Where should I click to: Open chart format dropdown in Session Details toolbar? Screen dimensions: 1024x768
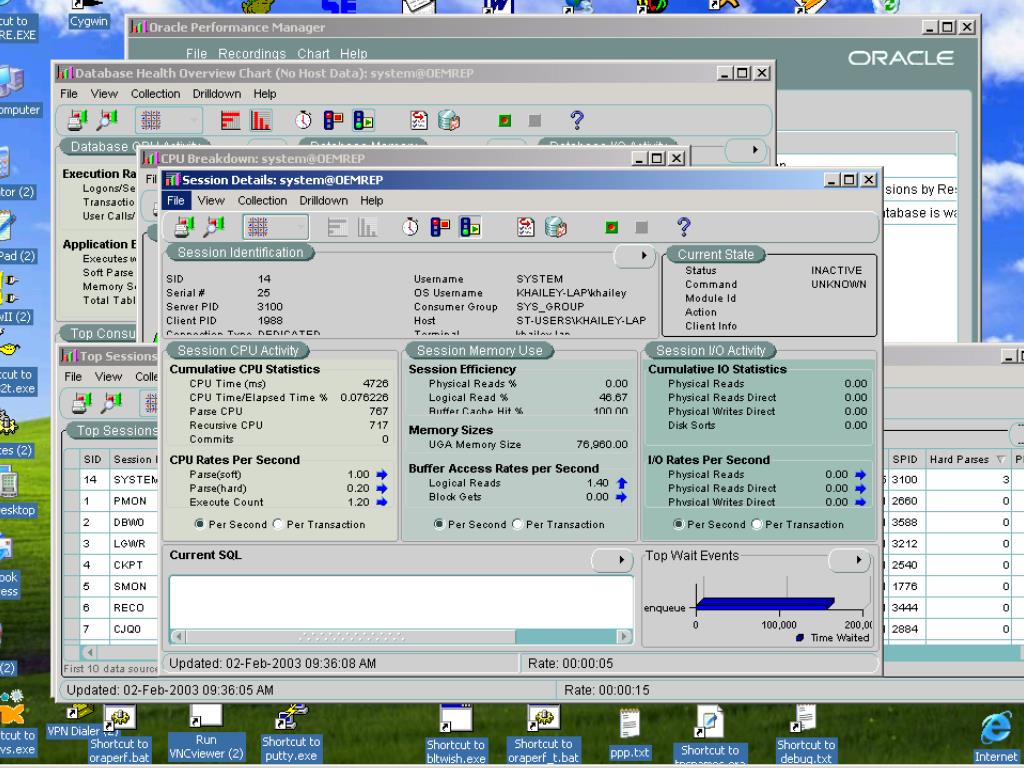275,227
